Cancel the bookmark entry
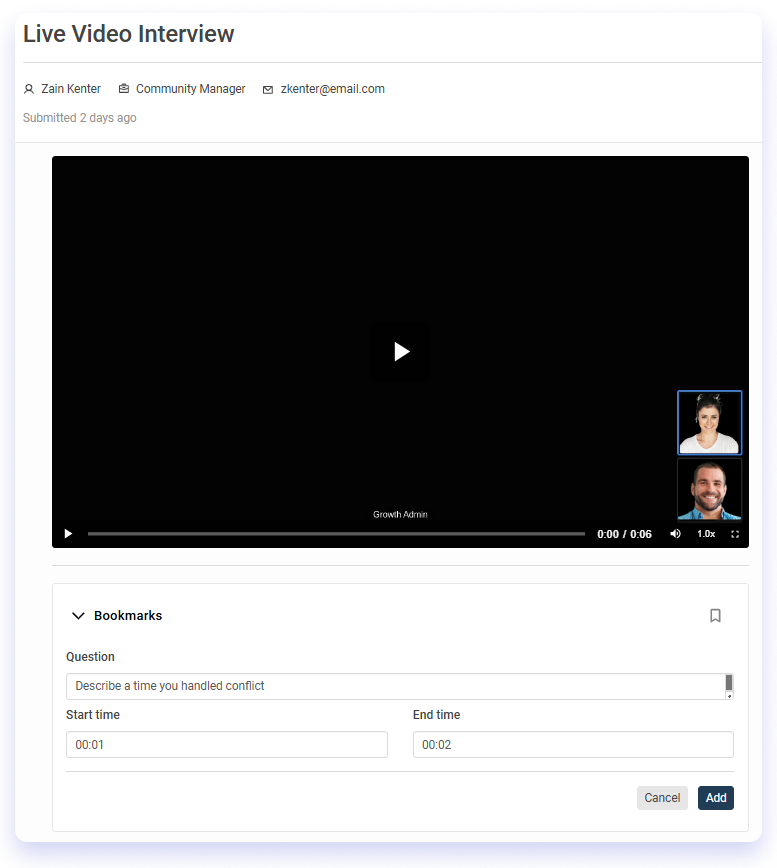 tap(662, 798)
